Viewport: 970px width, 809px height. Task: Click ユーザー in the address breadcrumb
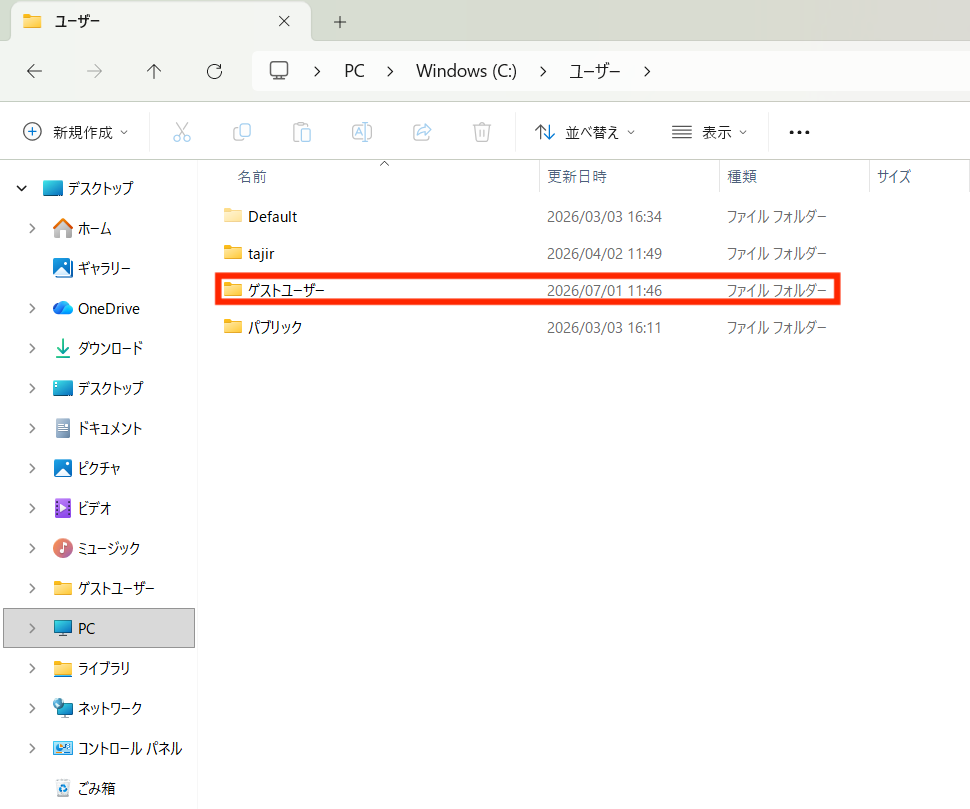coord(594,71)
